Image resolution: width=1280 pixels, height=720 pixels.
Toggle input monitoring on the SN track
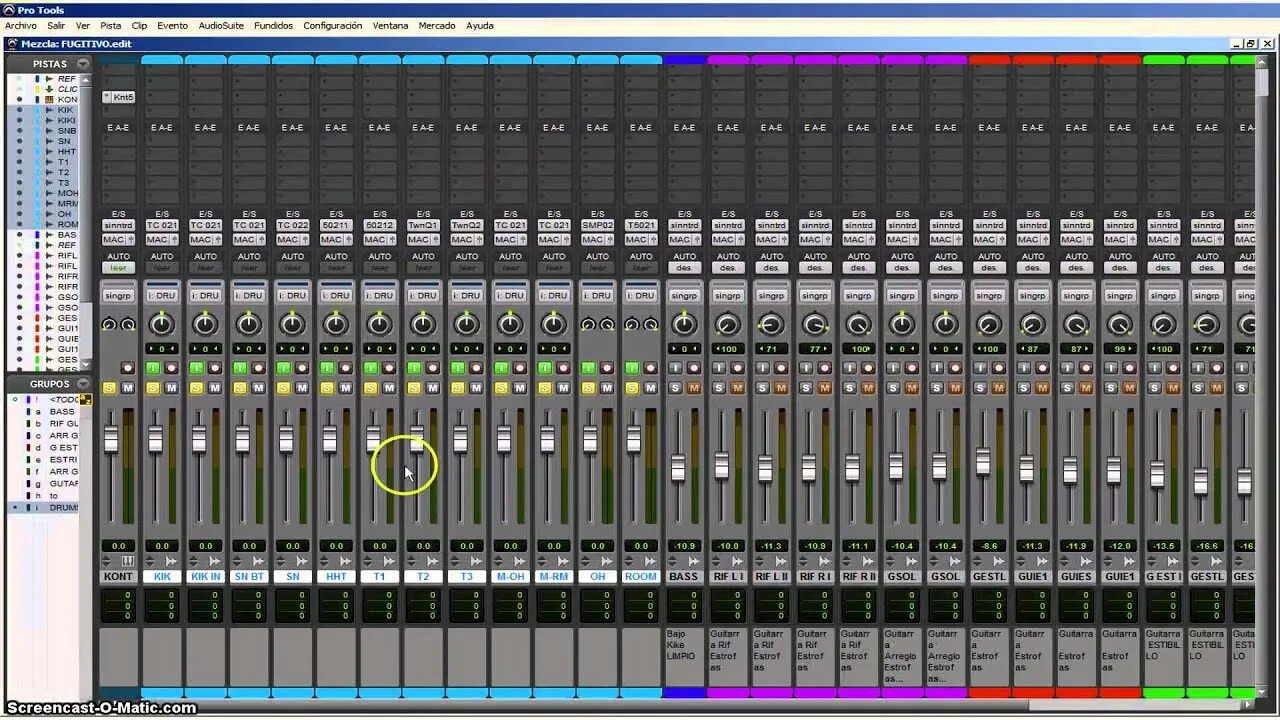[x=283, y=368]
